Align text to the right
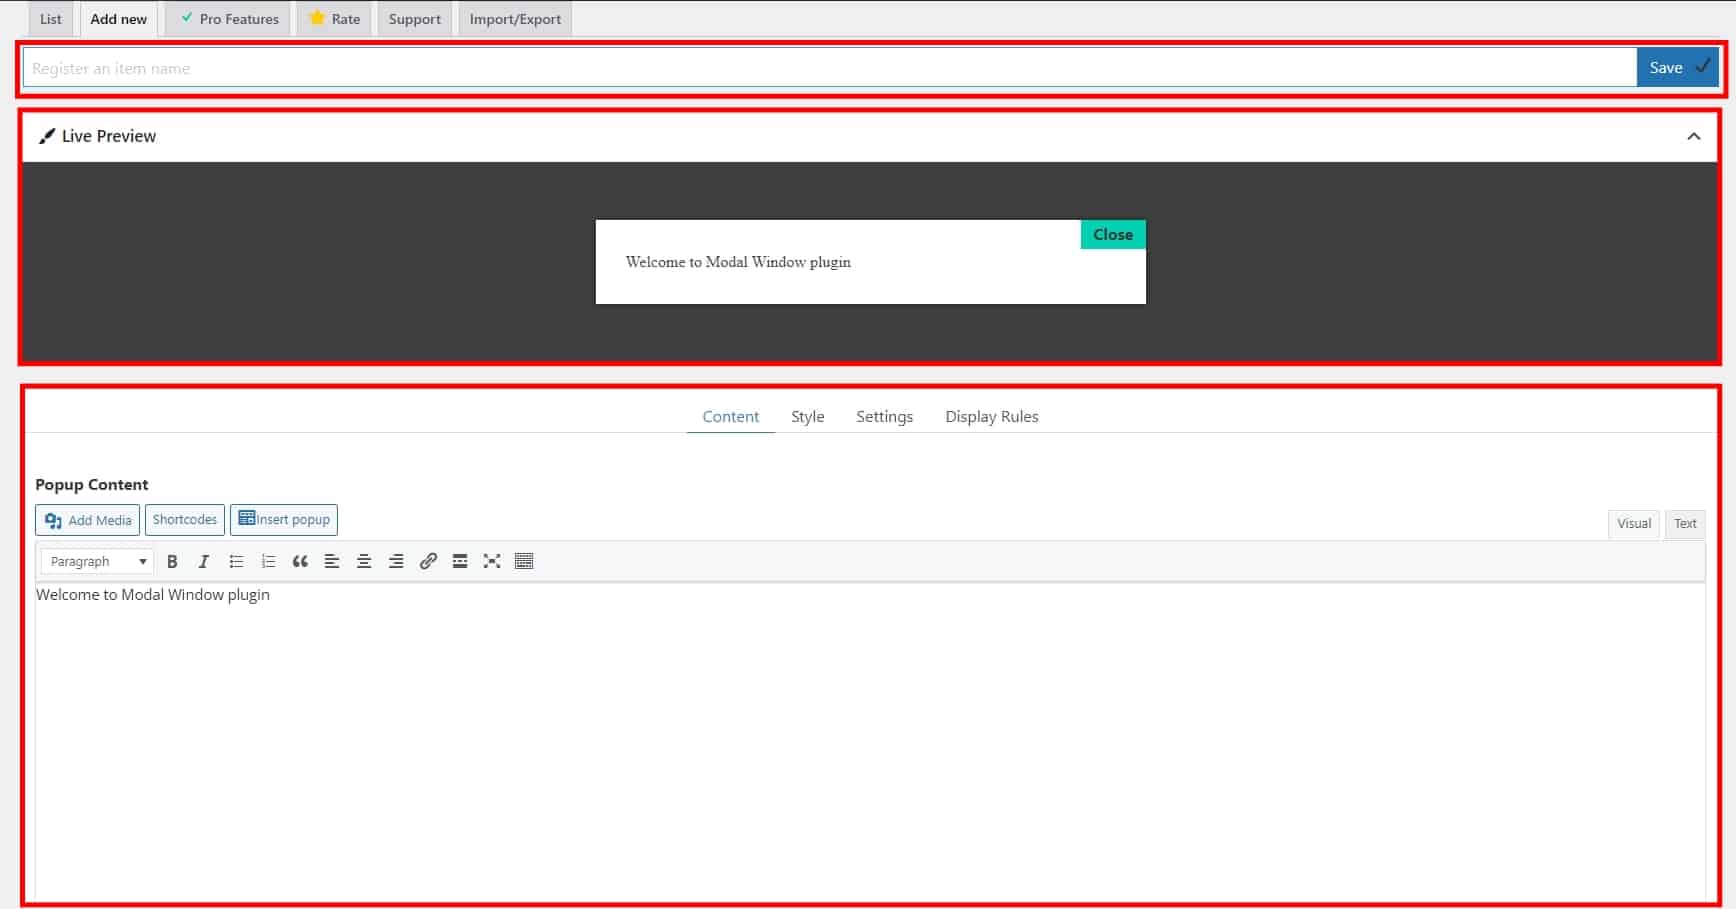 tap(396, 561)
